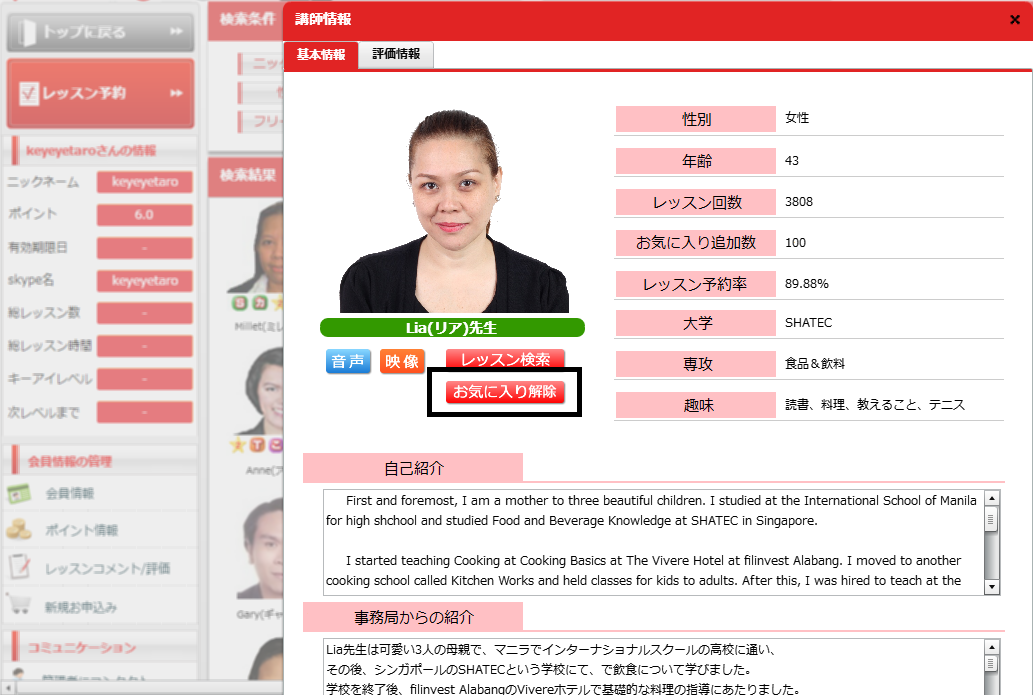
Task: Click the トップに戻る door icon
Action: [x=26, y=32]
